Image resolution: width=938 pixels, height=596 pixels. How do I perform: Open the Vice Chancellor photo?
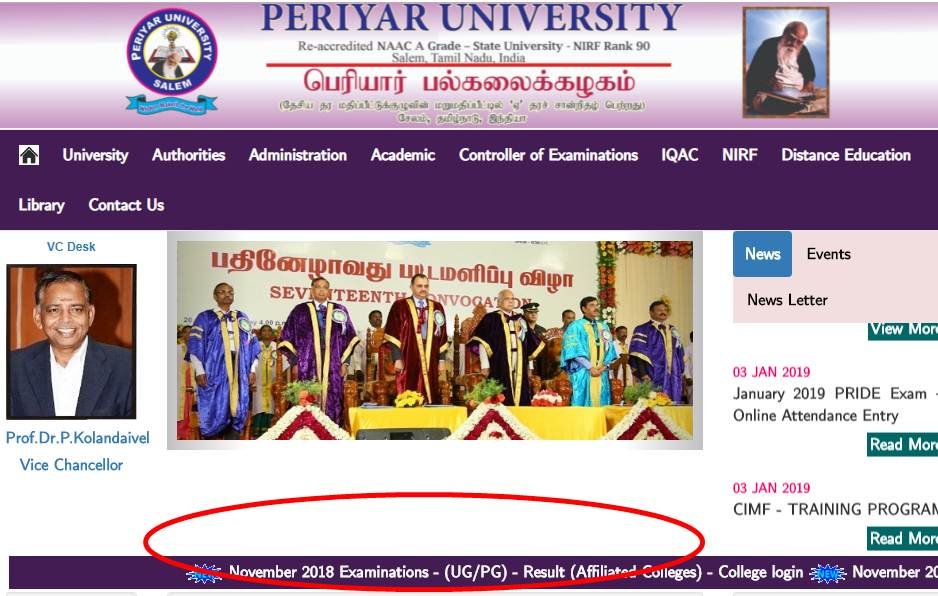[x=71, y=341]
